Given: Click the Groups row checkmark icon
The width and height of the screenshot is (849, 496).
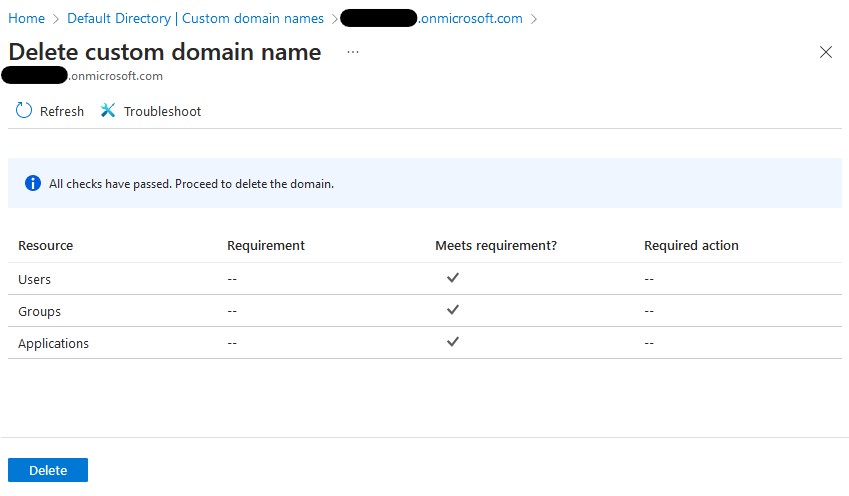Looking at the screenshot, I should (453, 310).
